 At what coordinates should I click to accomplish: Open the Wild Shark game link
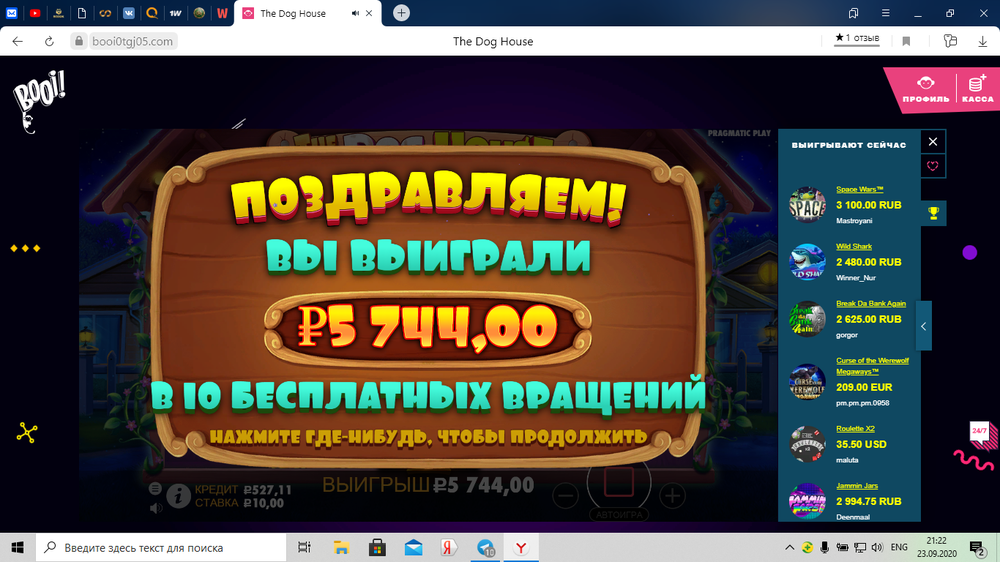(854, 246)
